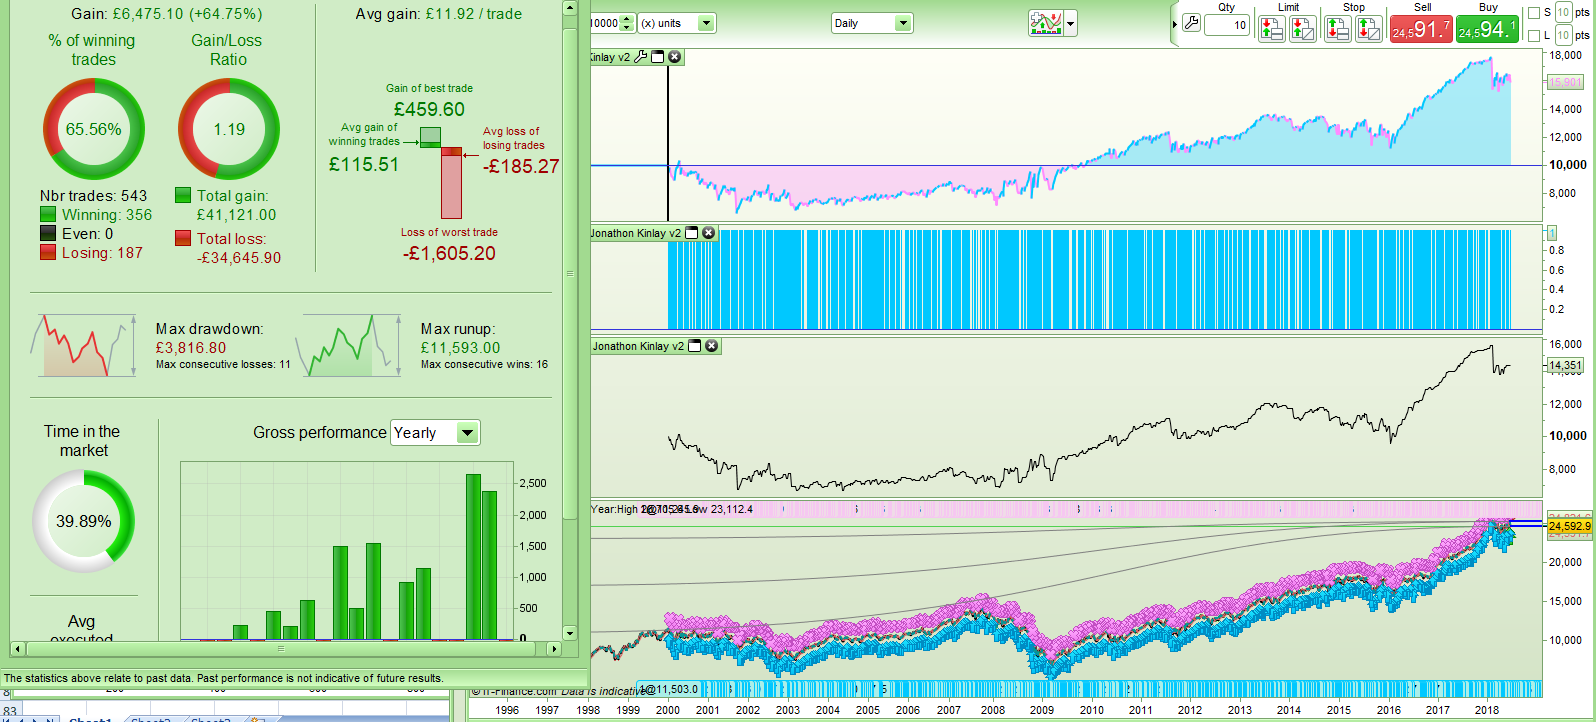Click the left Limit order icon
The width and height of the screenshot is (1596, 722).
click(x=1272, y=29)
